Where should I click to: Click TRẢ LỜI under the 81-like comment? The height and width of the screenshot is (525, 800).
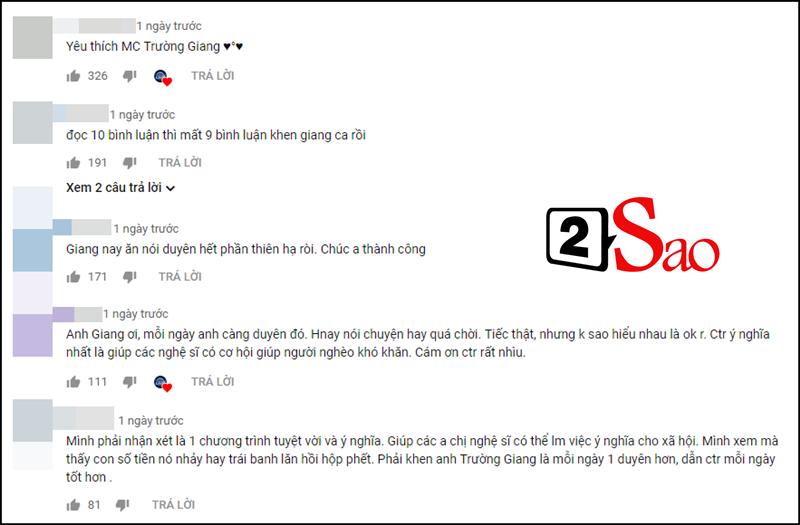[173, 505]
